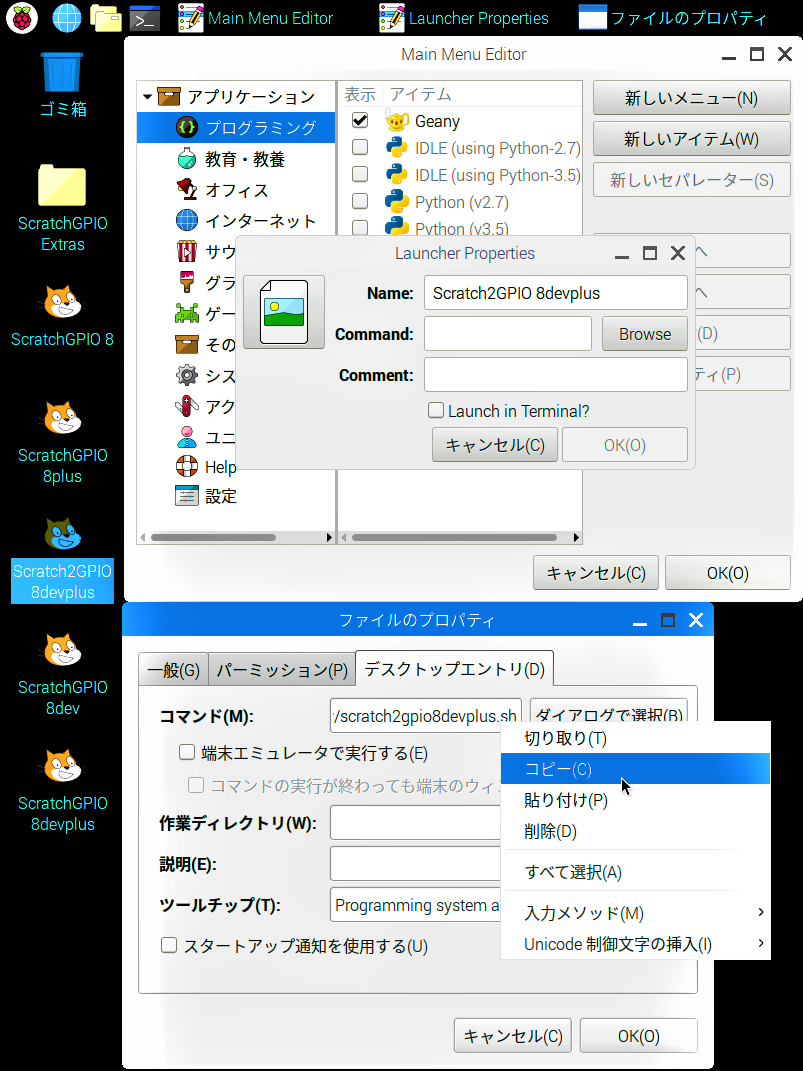Choose 切り取り from the context menu
Viewport: 803px width, 1071px height.
pyautogui.click(x=635, y=738)
